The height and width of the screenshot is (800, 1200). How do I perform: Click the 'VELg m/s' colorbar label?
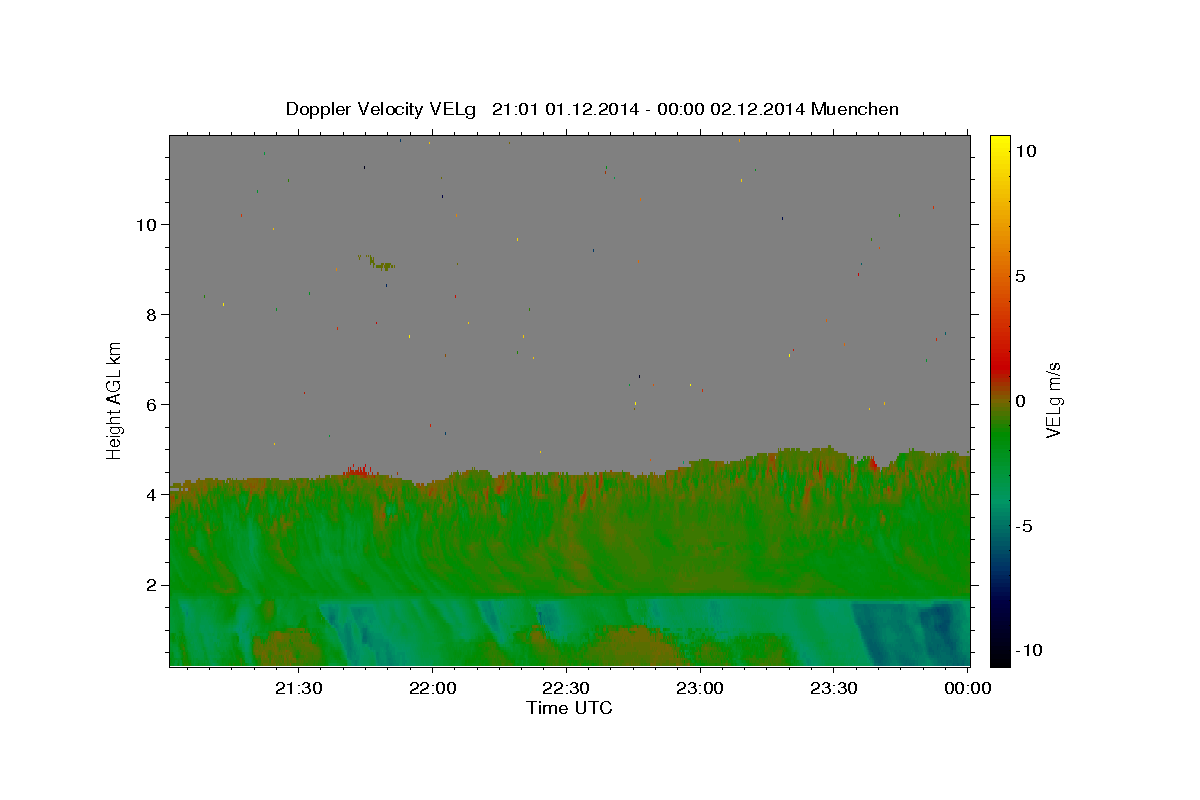(x=1053, y=400)
